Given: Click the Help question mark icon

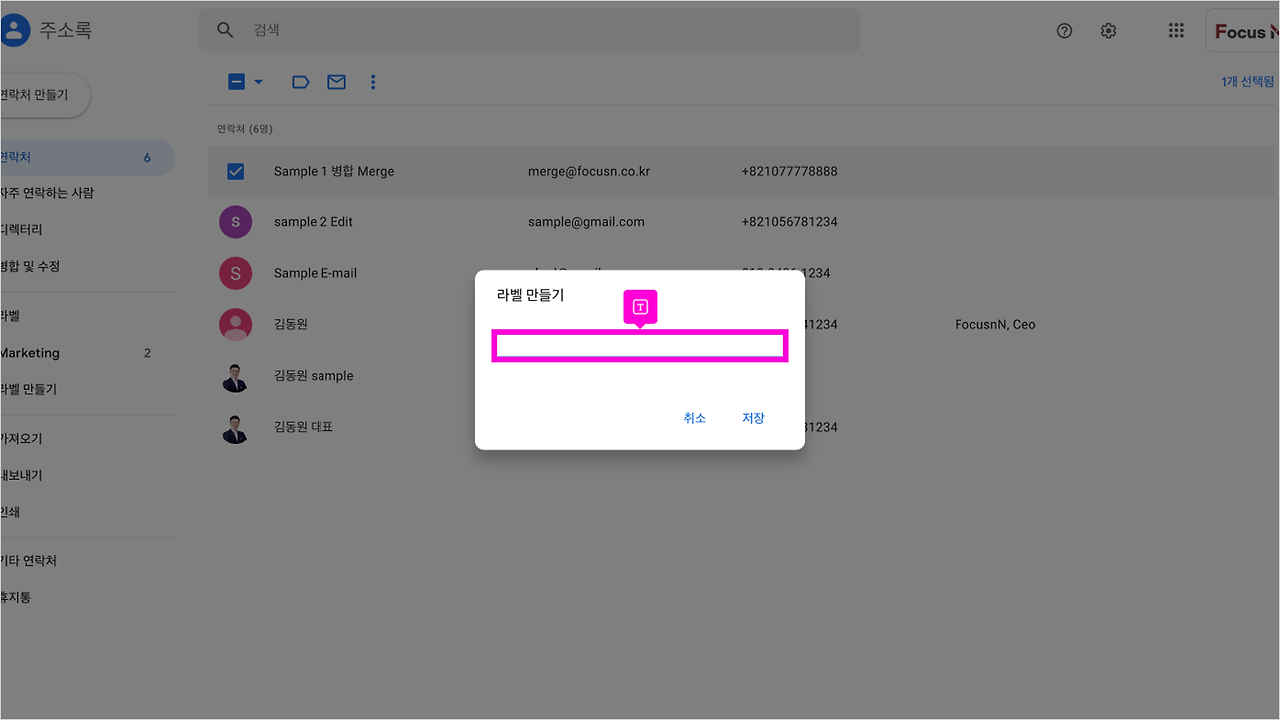Looking at the screenshot, I should coord(1064,30).
